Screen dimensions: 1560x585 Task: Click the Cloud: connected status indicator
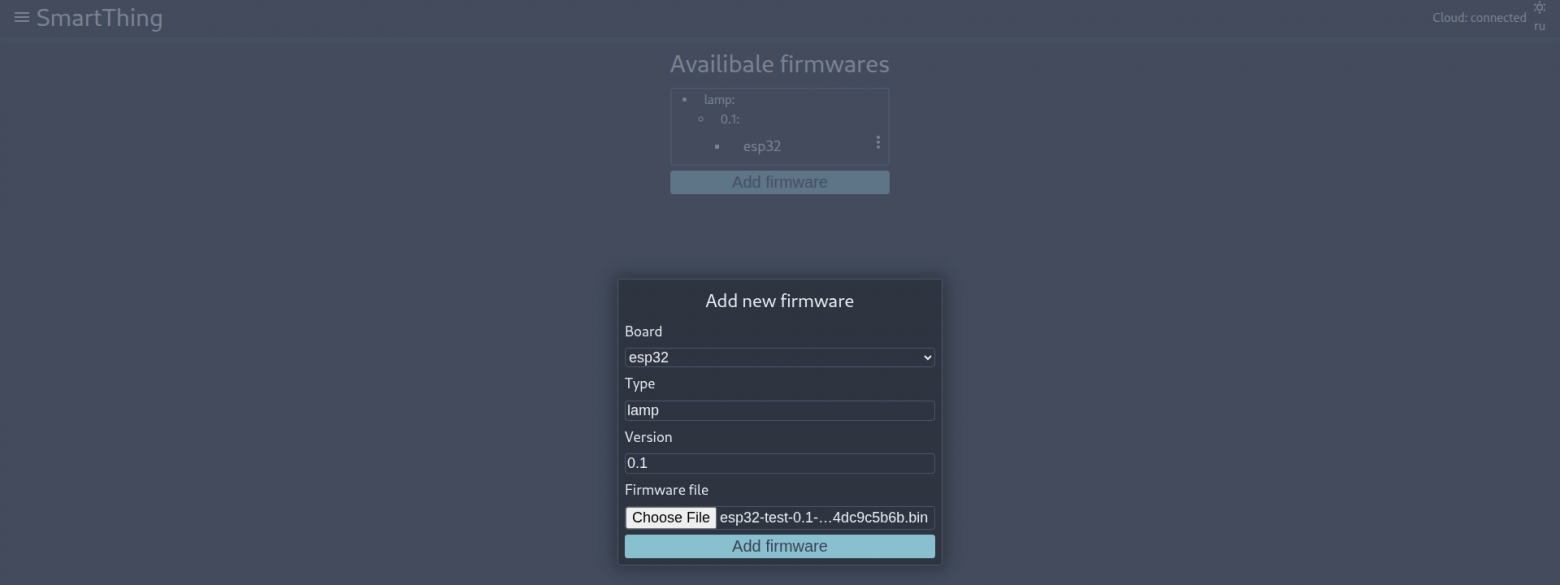pyautogui.click(x=1479, y=18)
